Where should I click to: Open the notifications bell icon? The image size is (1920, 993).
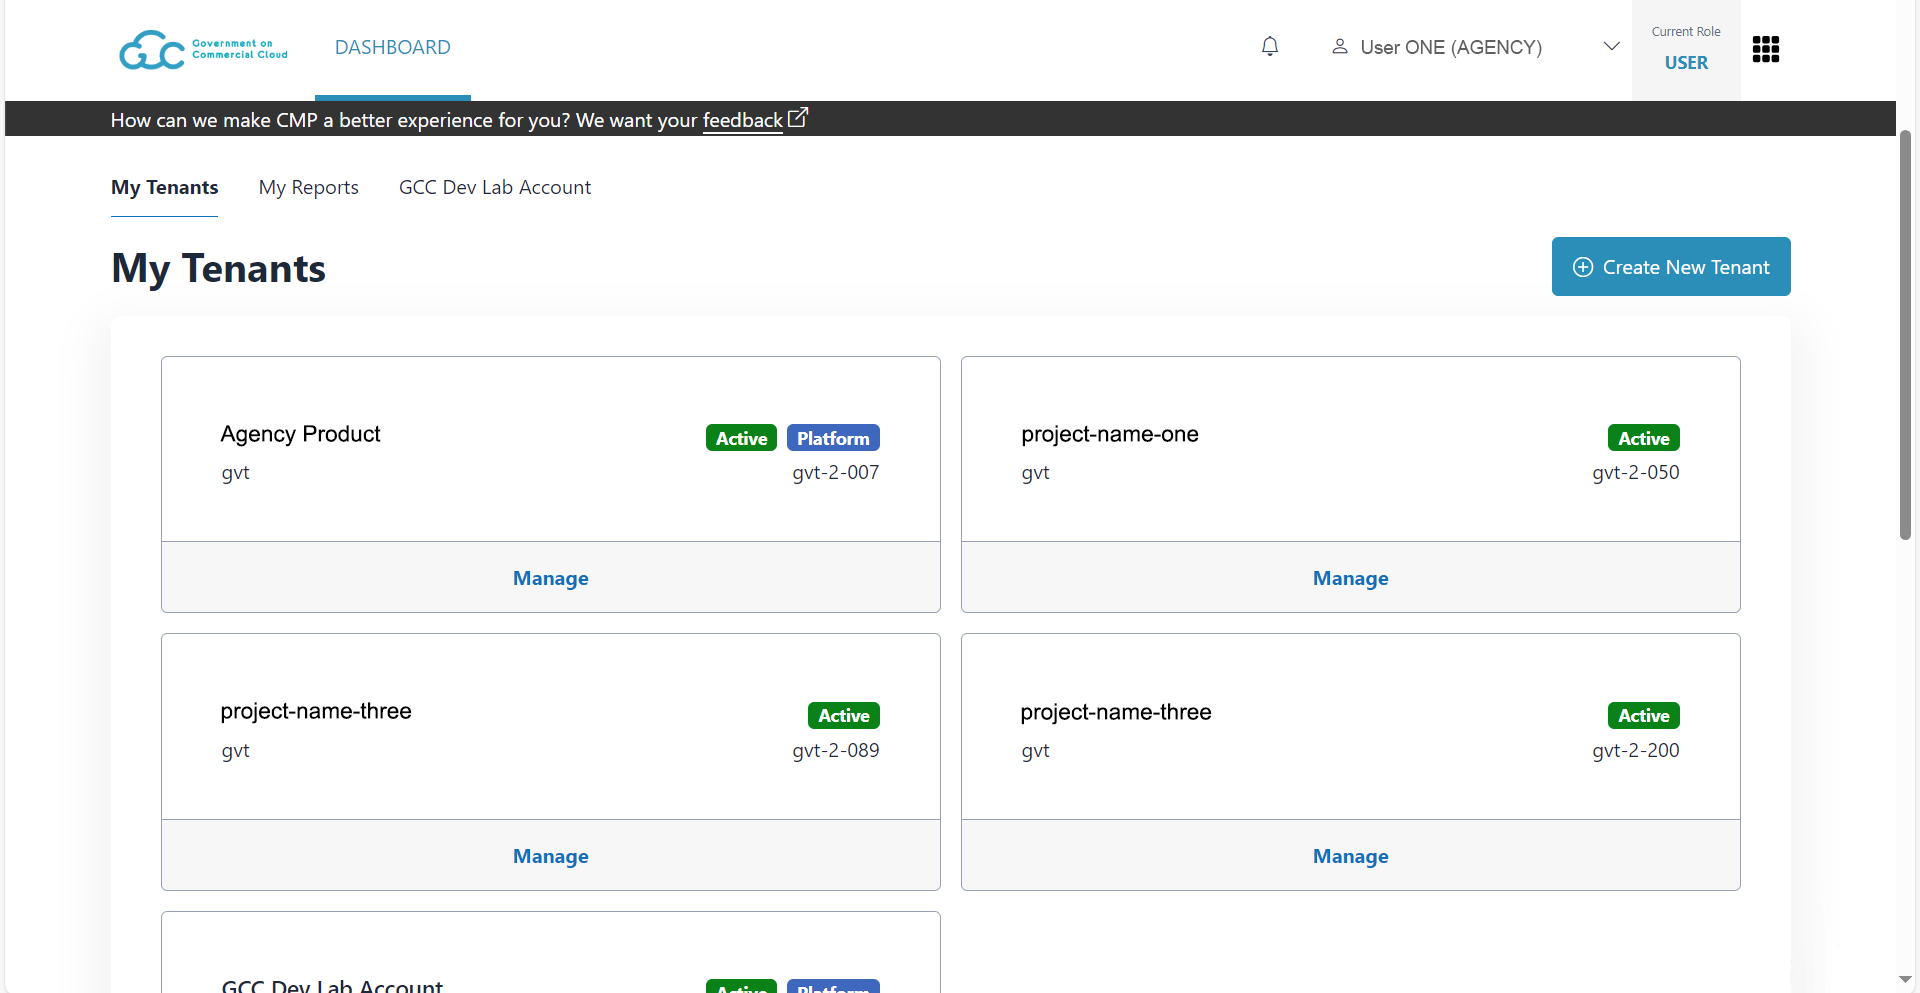tap(1270, 47)
